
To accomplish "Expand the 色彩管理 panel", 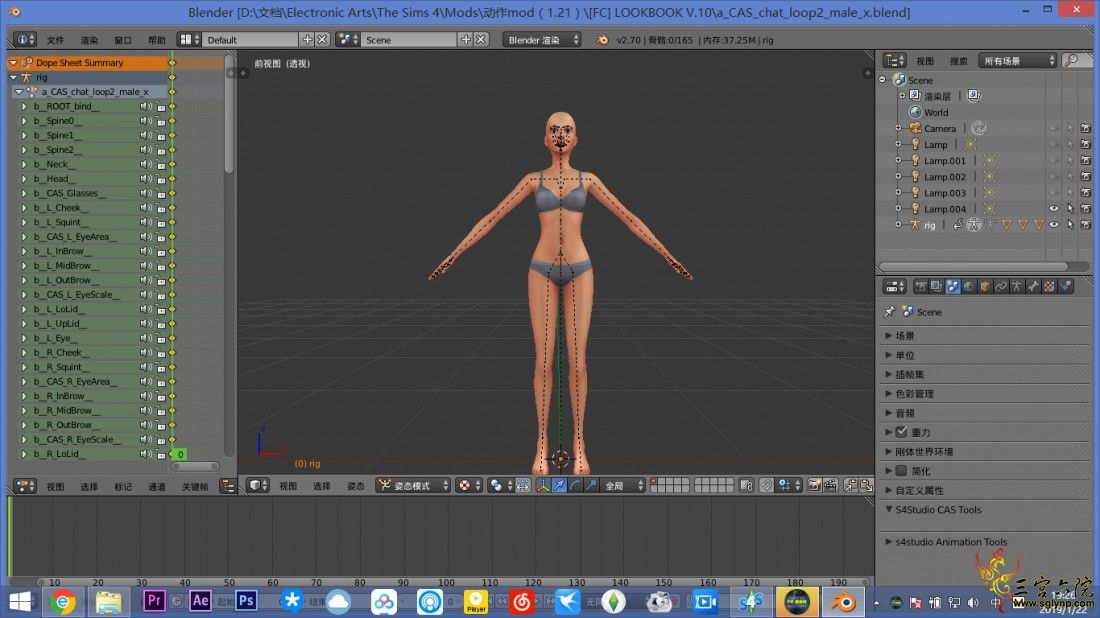I will pos(889,394).
